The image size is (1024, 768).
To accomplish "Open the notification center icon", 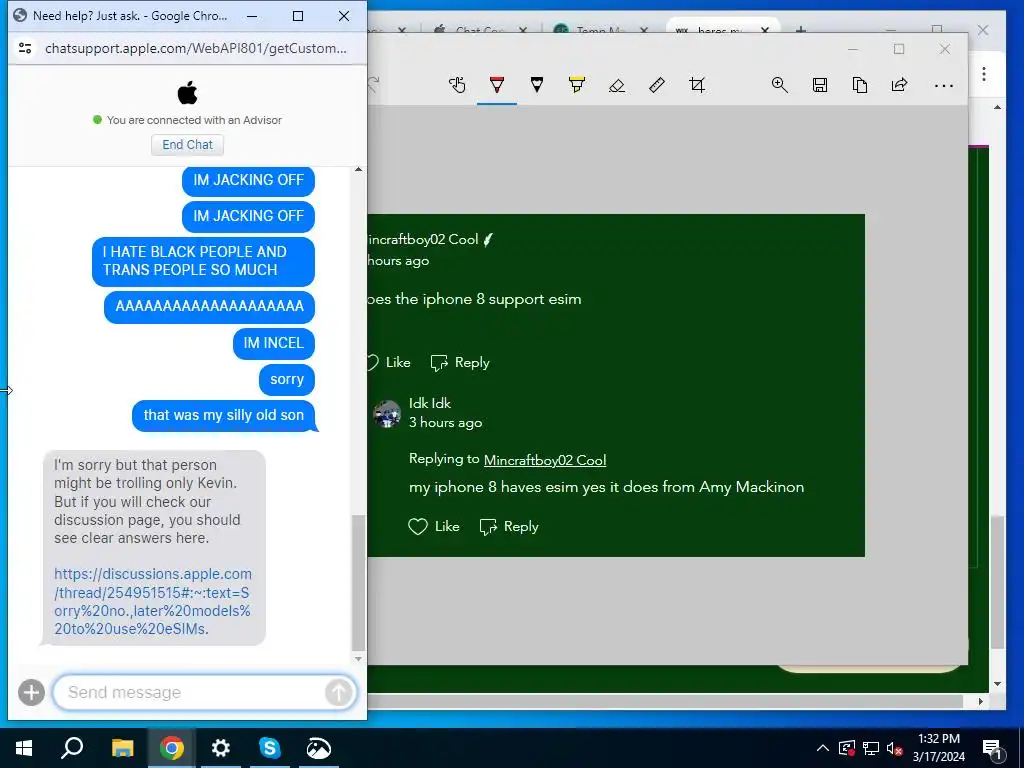I will (x=991, y=748).
